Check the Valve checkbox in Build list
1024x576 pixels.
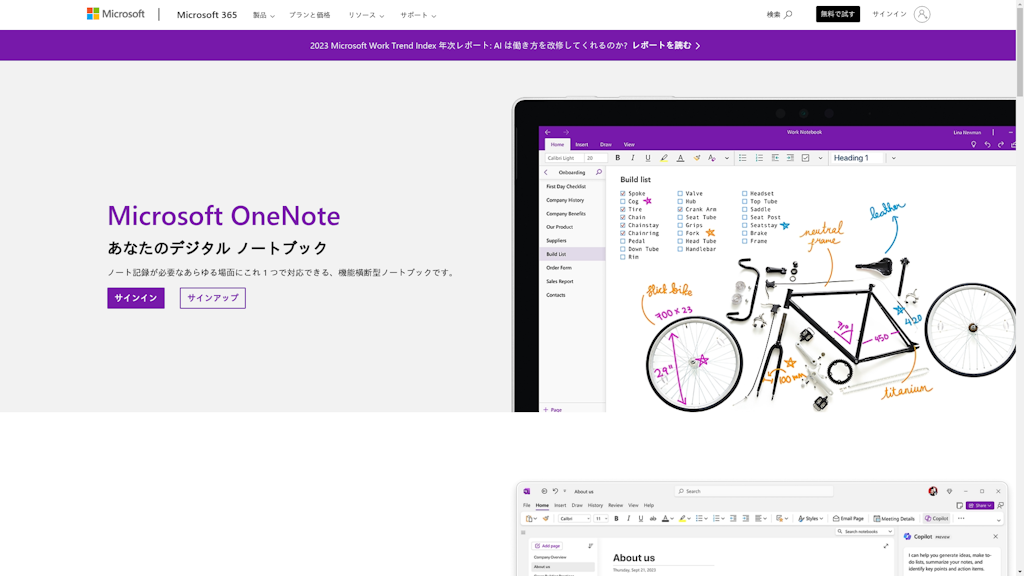(x=680, y=193)
